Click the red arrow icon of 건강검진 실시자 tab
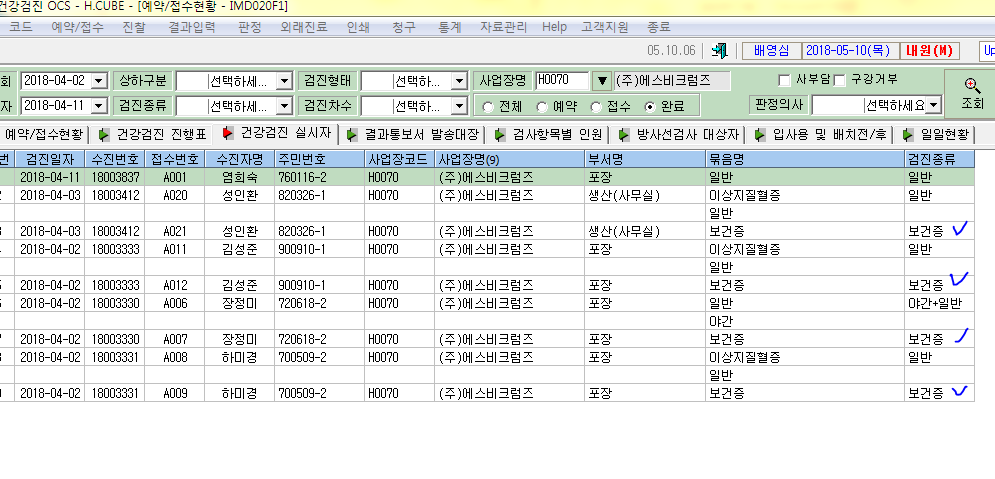The height and width of the screenshot is (479, 995). [x=228, y=133]
